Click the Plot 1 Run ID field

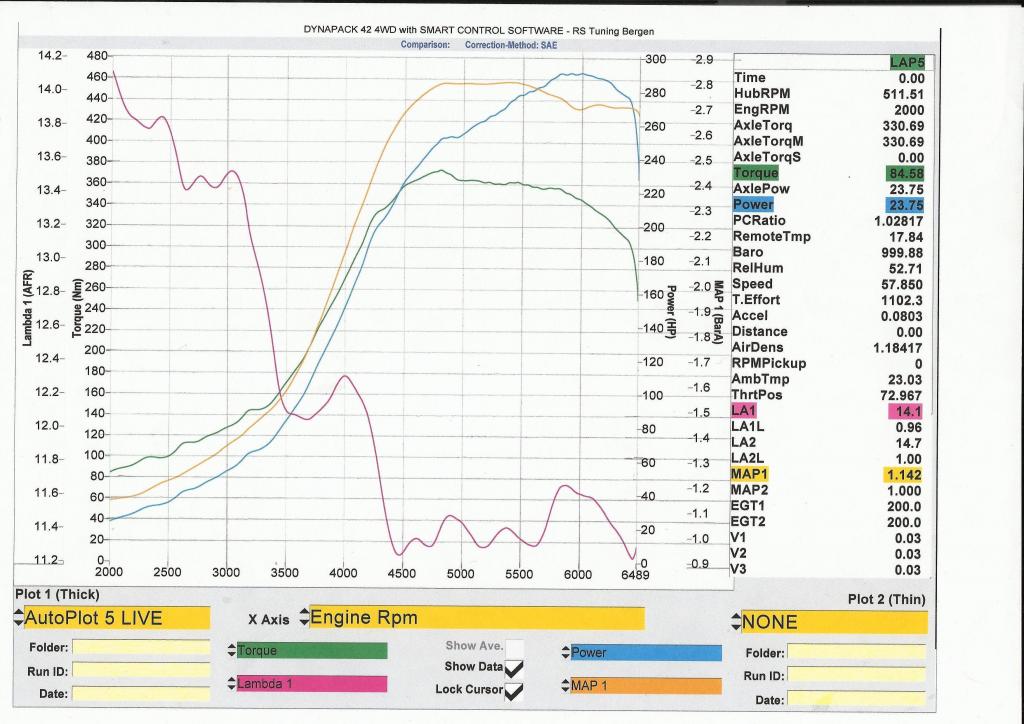pyautogui.click(x=140, y=670)
